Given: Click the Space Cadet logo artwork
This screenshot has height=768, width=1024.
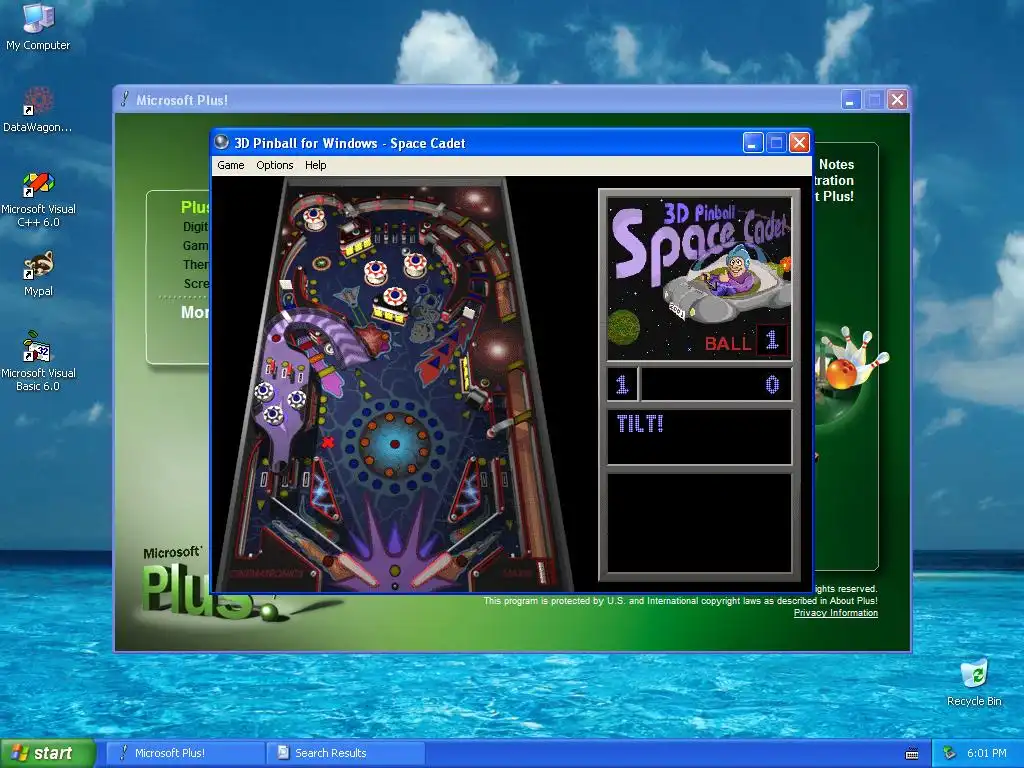Looking at the screenshot, I should point(699,279).
